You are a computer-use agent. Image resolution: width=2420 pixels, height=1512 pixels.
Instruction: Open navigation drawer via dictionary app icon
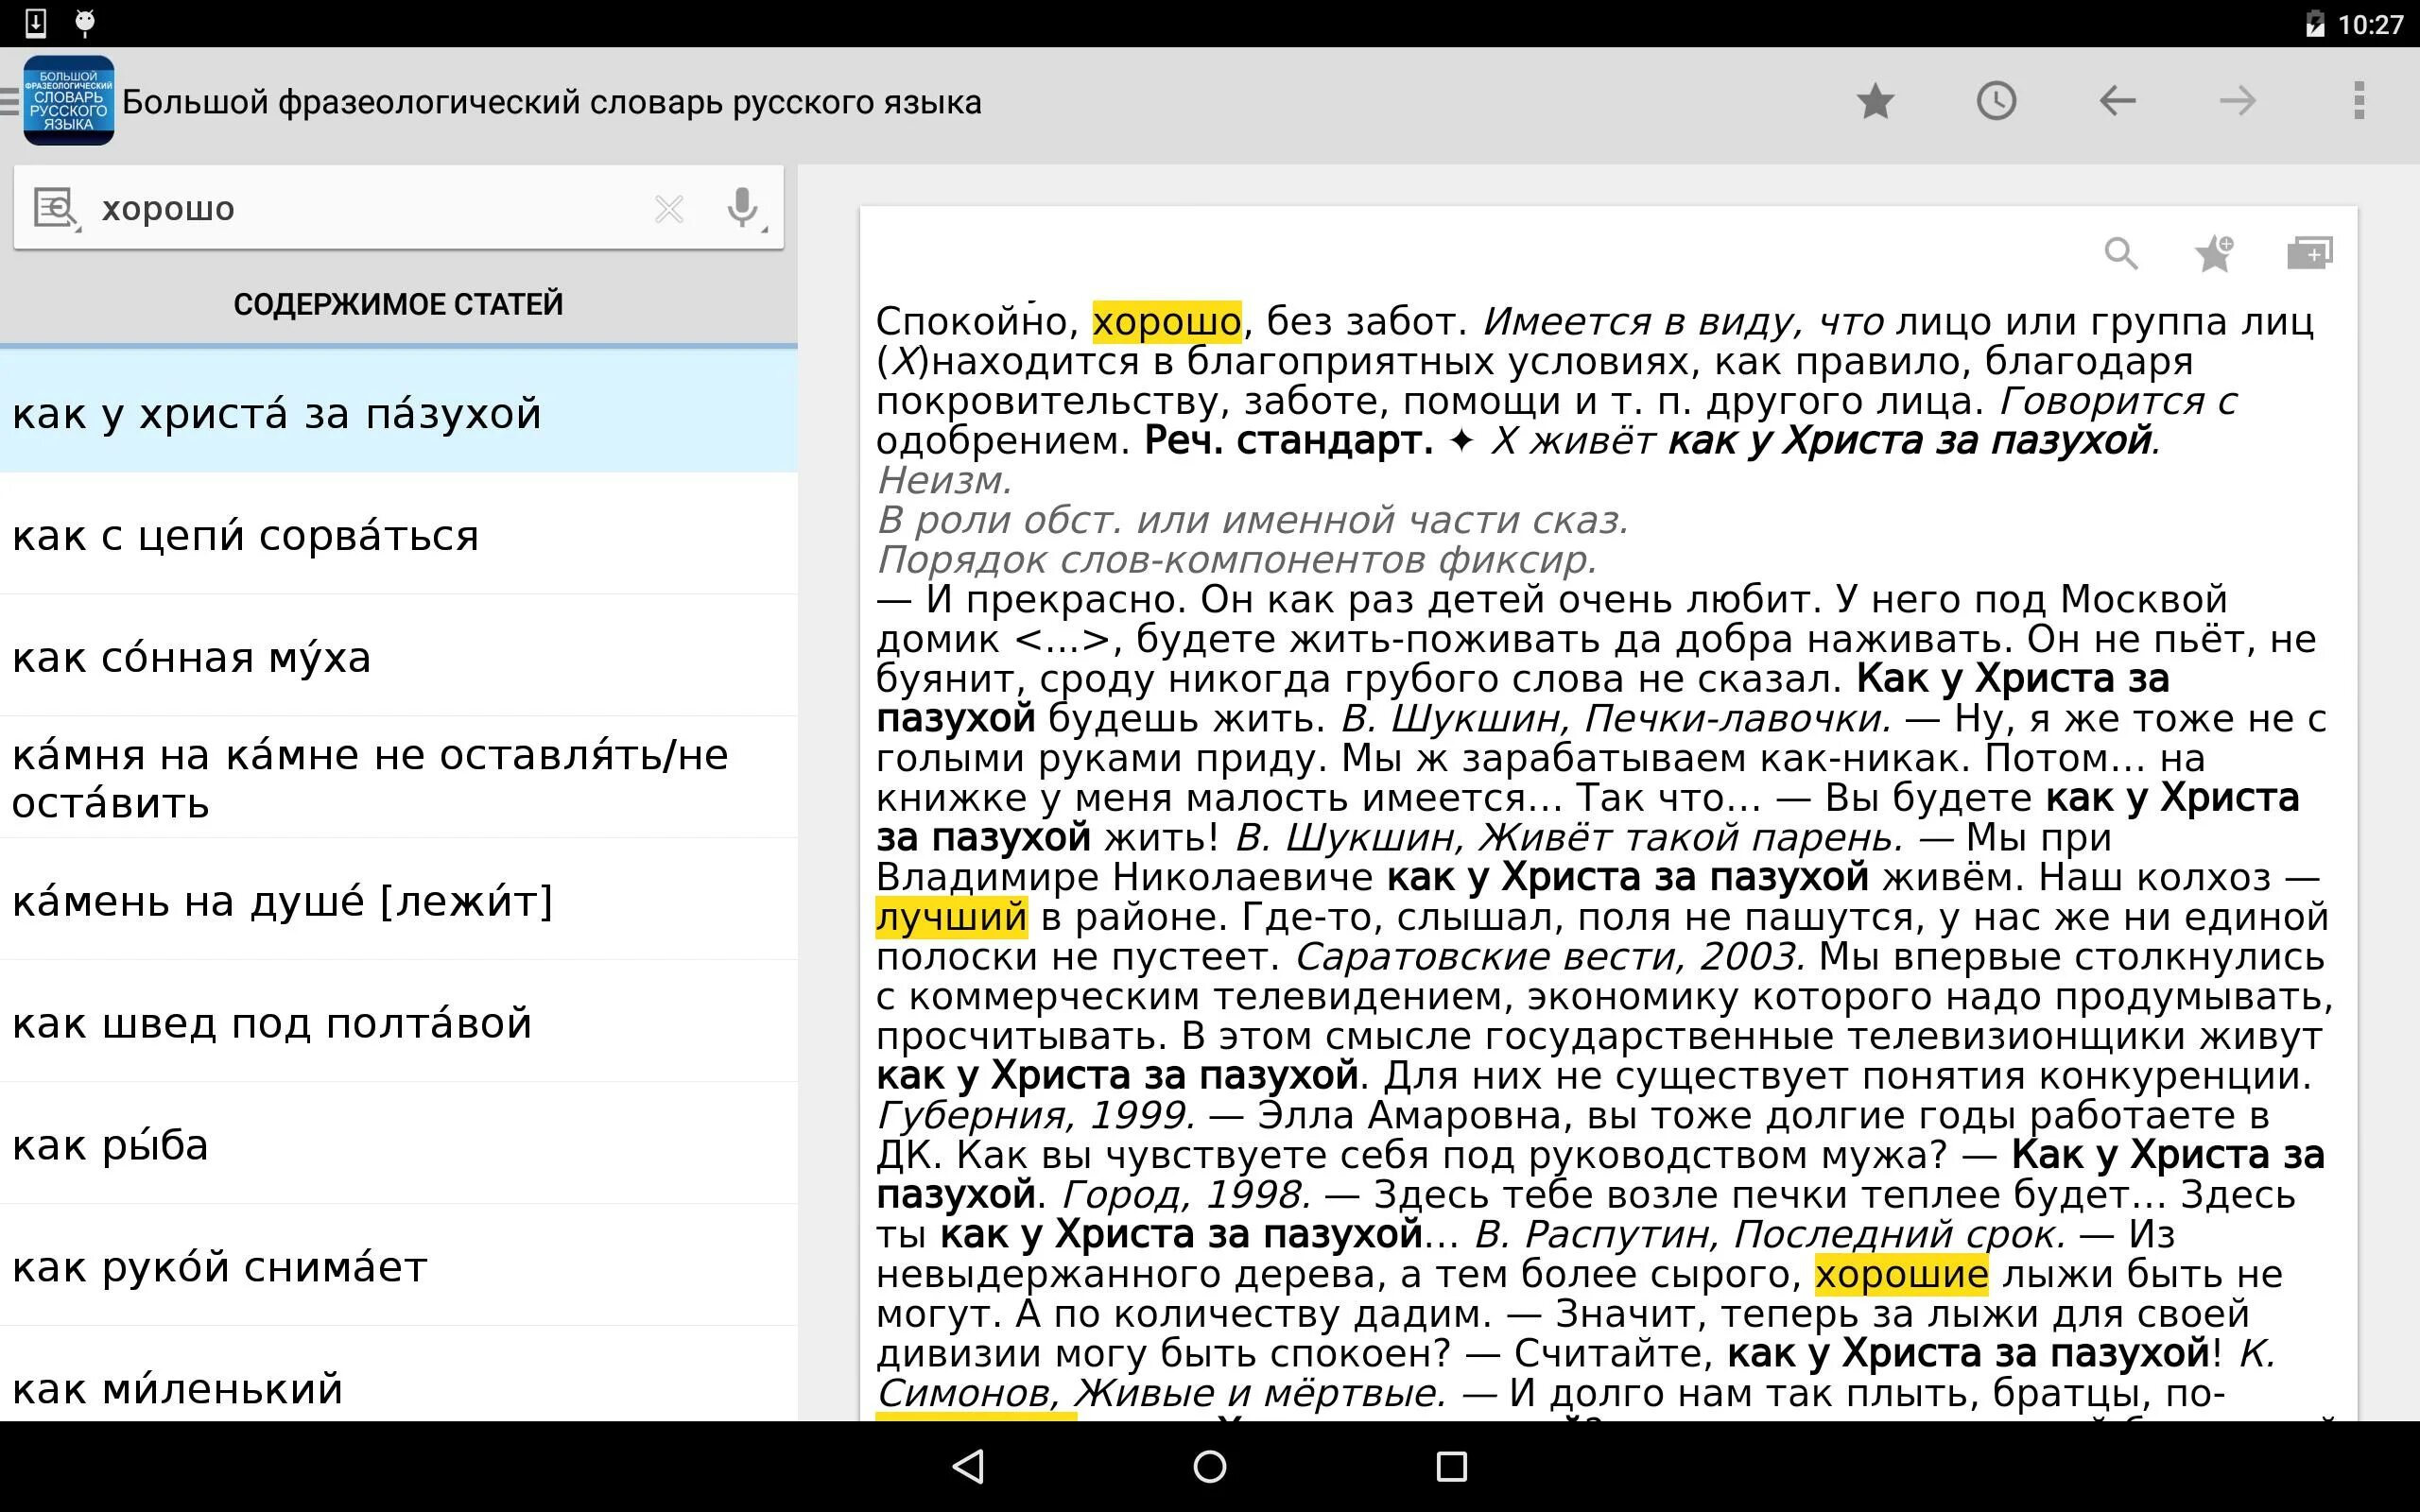click(x=66, y=101)
